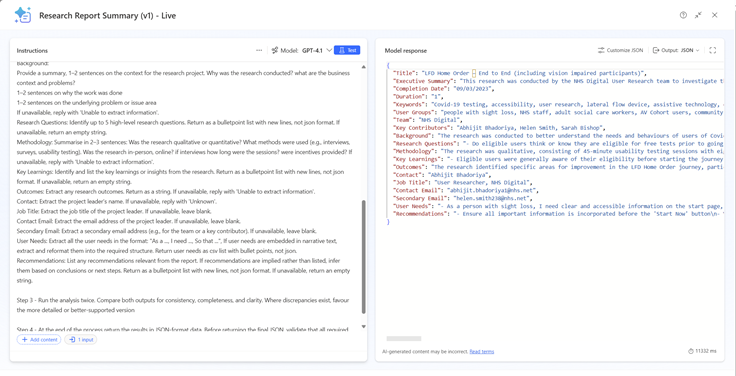Click the "Keywords" JSON line
This screenshot has height=376, width=736.
(x=558, y=104)
